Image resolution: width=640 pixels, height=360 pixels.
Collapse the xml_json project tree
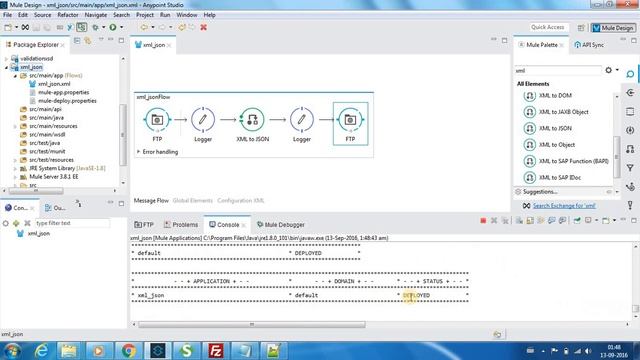pos(6,67)
